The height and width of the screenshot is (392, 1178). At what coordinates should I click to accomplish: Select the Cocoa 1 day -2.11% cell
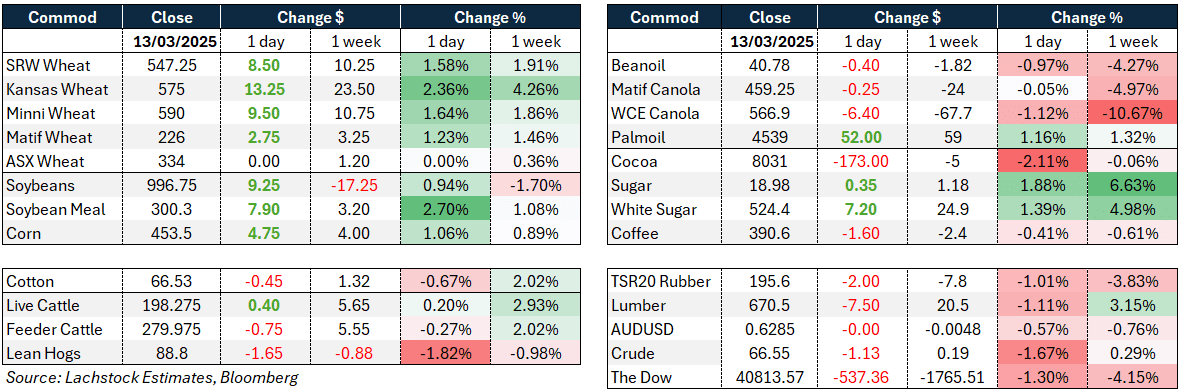click(1045, 161)
